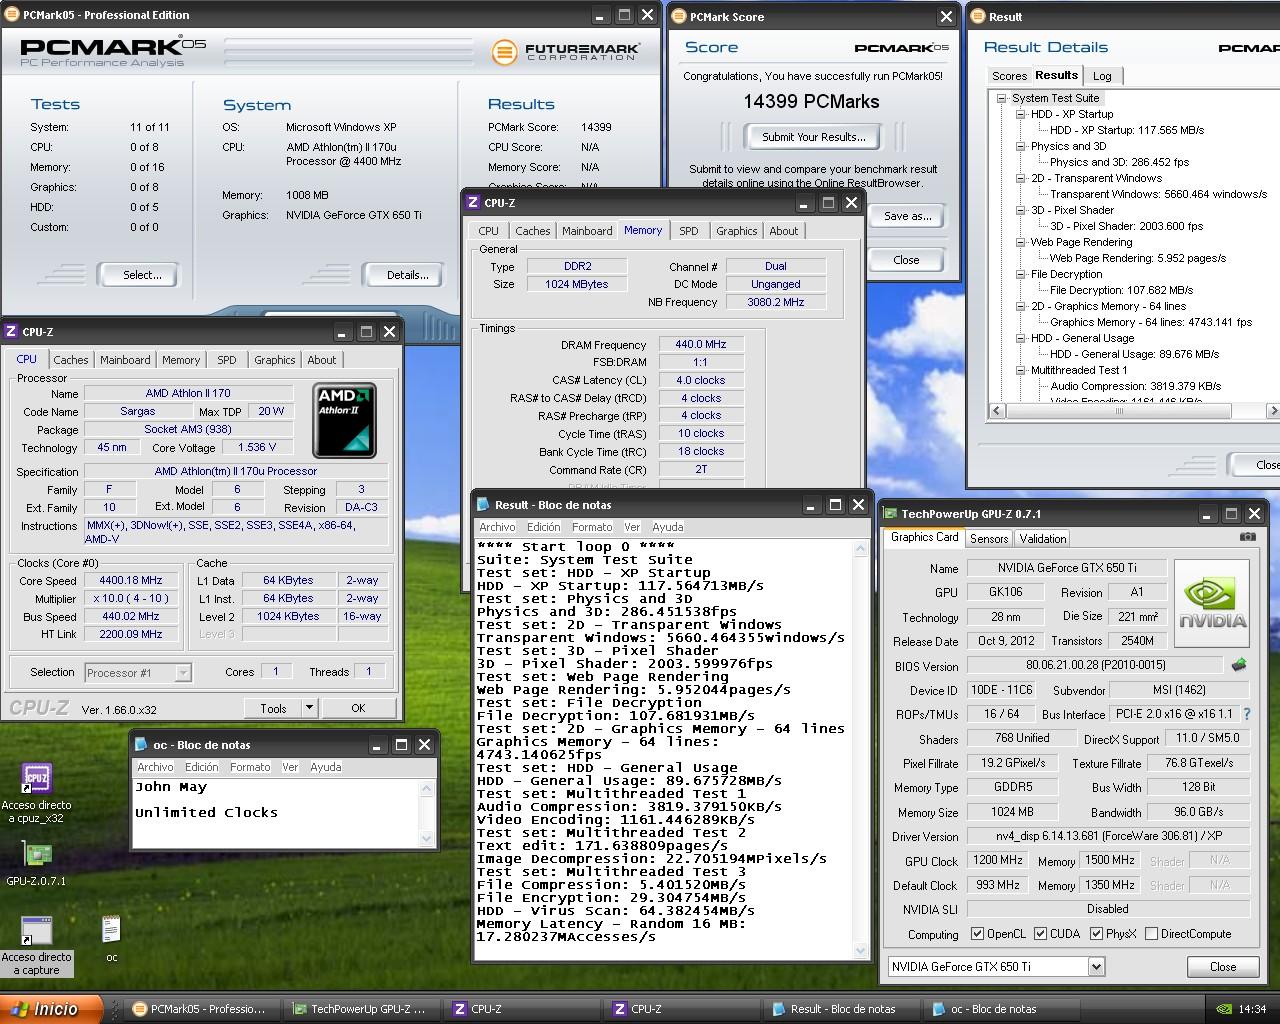Click the AMD Athlon II logo
This screenshot has height=1024, width=1280.
(345, 420)
